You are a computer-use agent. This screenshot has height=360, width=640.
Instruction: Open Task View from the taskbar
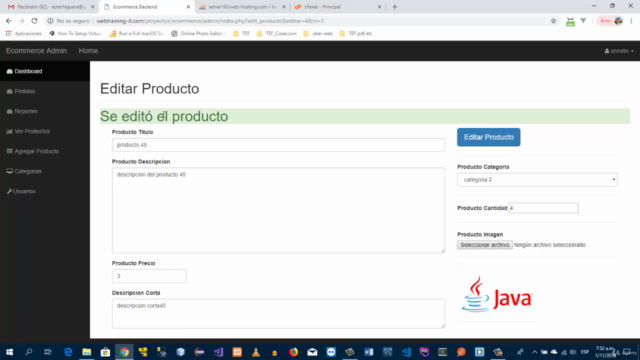click(48, 352)
